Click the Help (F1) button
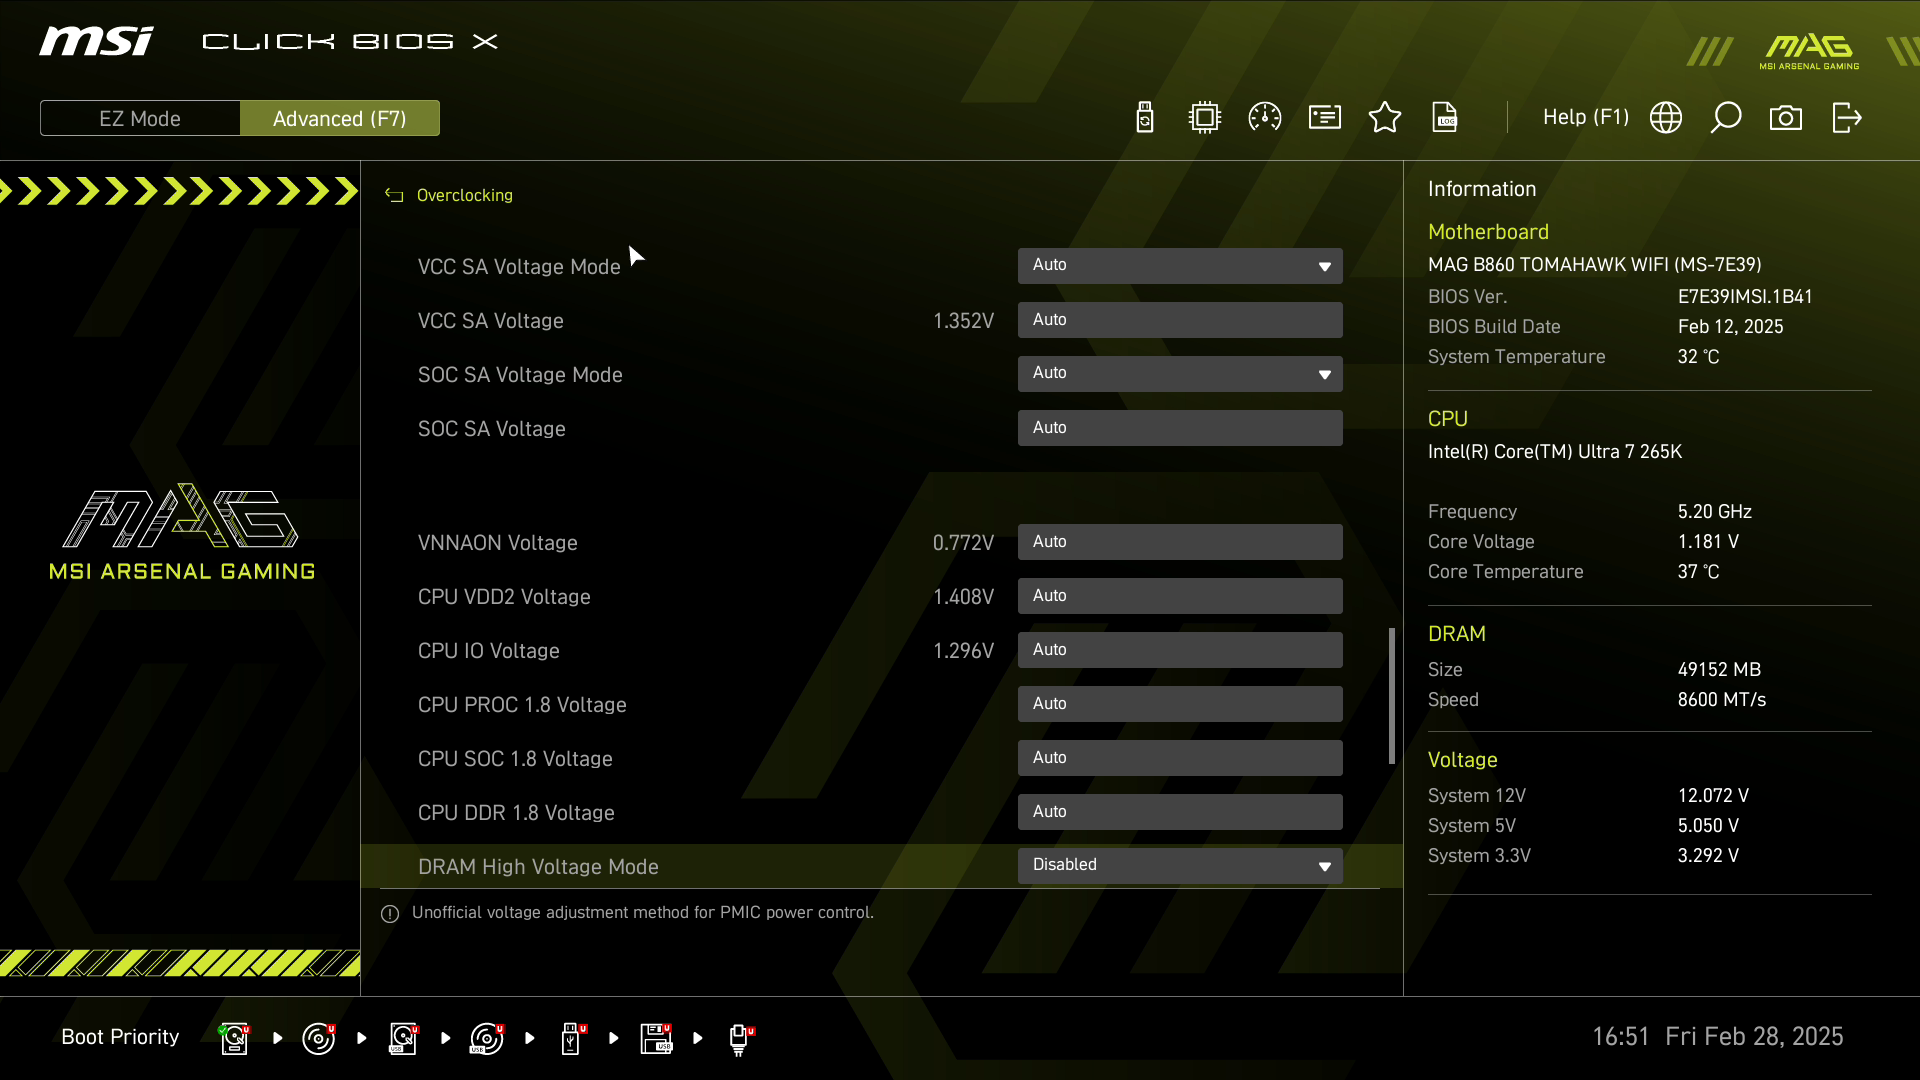Viewport: 1920px width, 1080px height. click(x=1586, y=118)
